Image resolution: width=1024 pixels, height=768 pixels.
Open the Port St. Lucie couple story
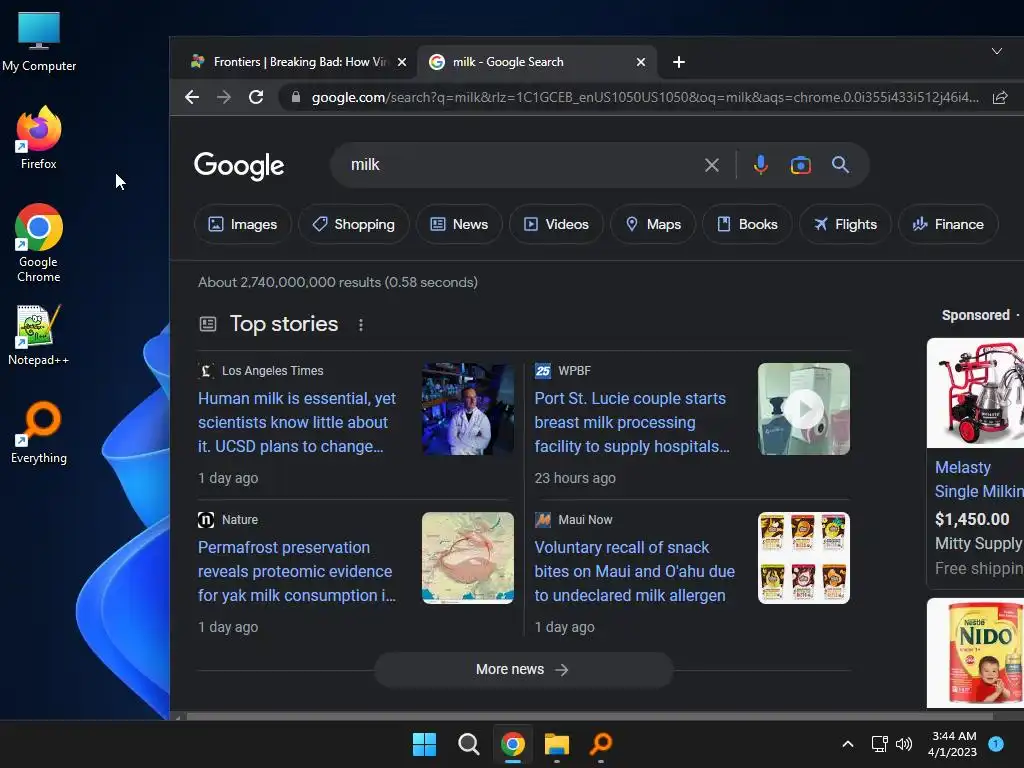point(632,423)
